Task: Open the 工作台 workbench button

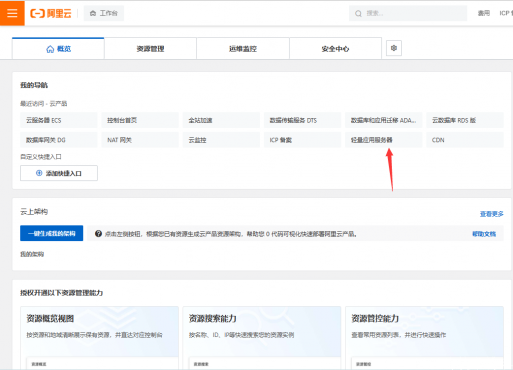Action: (104, 13)
